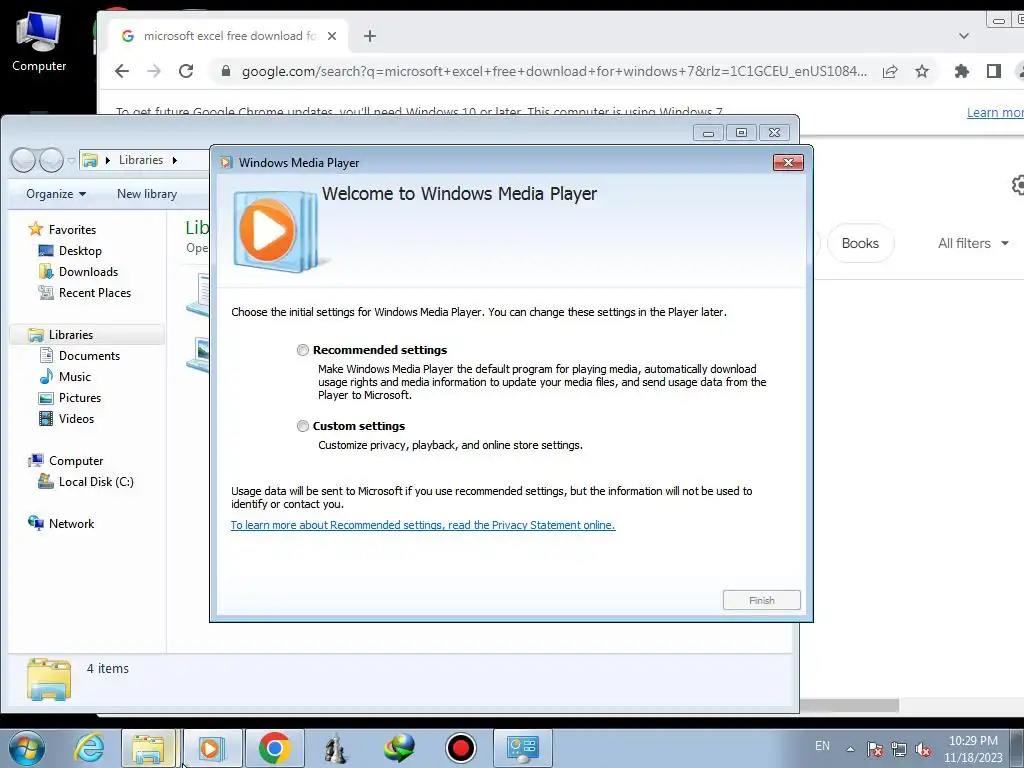Click Google Chrome taskbar icon
This screenshot has height=768, width=1024.
tap(274, 748)
